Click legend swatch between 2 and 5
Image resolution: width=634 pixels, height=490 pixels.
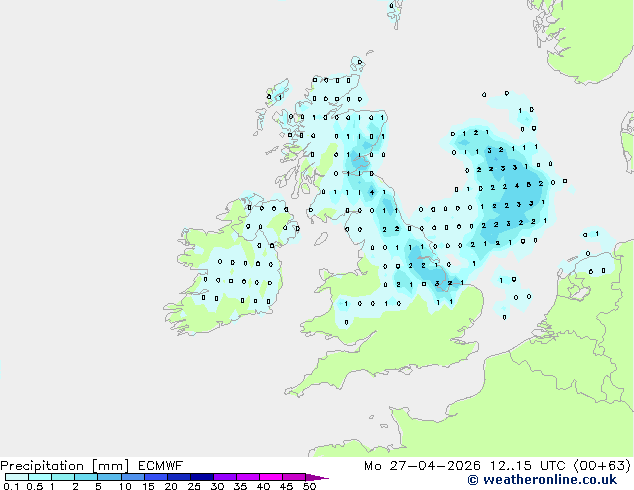[86, 477]
